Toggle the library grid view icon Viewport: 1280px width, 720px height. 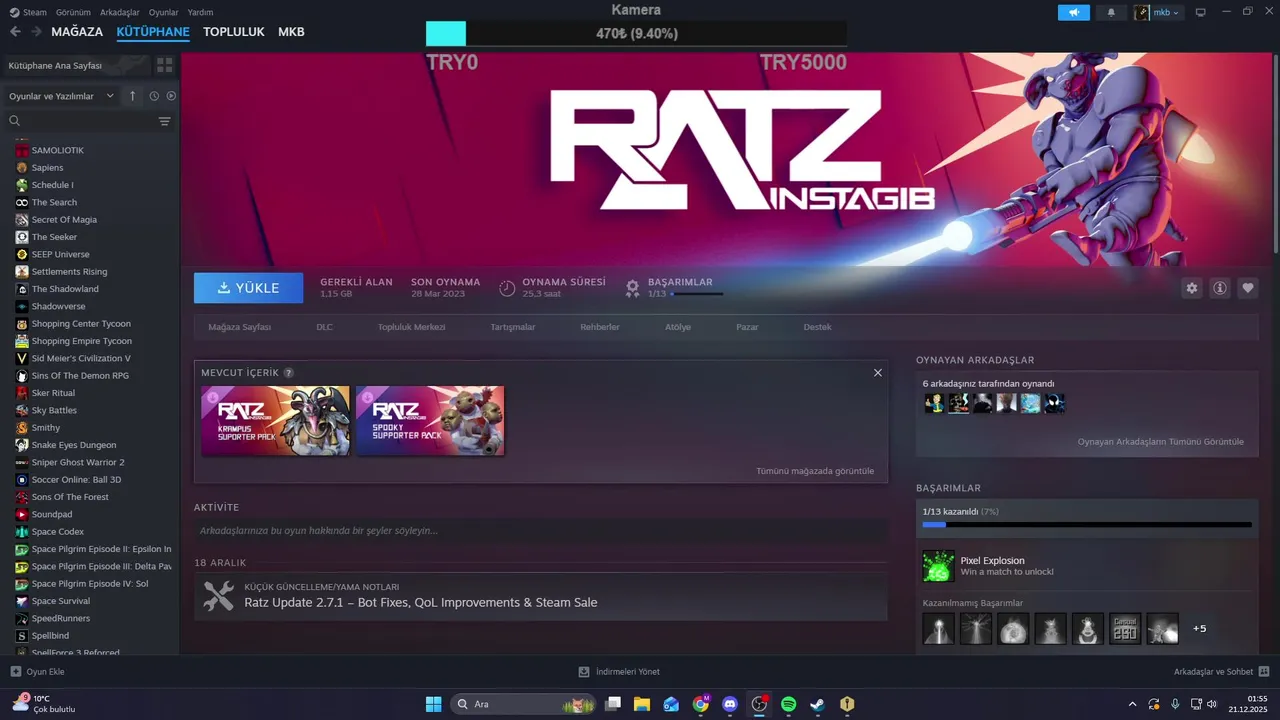[x=165, y=65]
